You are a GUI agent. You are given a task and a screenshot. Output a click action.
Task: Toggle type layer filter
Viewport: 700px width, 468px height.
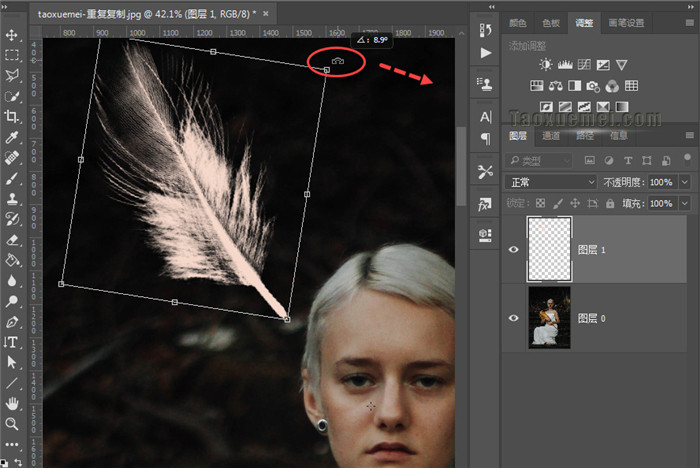coord(628,160)
